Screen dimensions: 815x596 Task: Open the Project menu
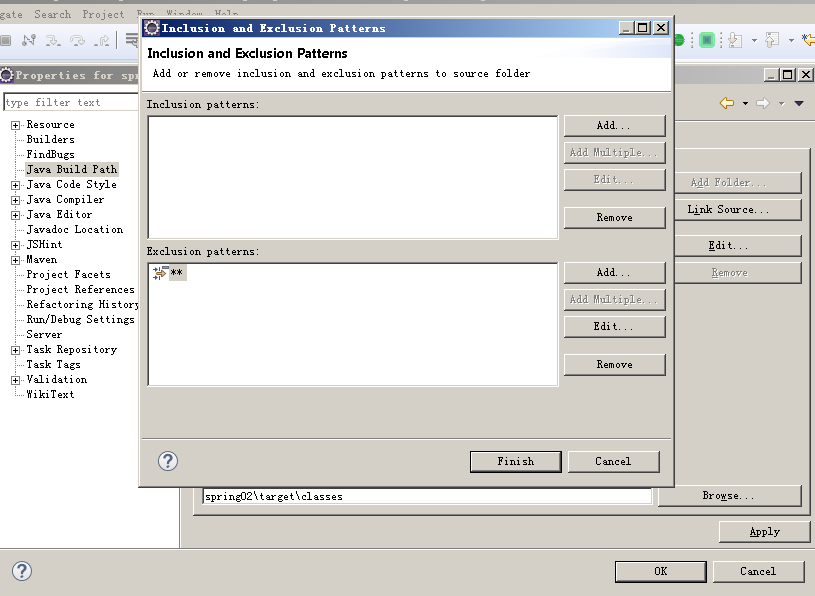(103, 14)
